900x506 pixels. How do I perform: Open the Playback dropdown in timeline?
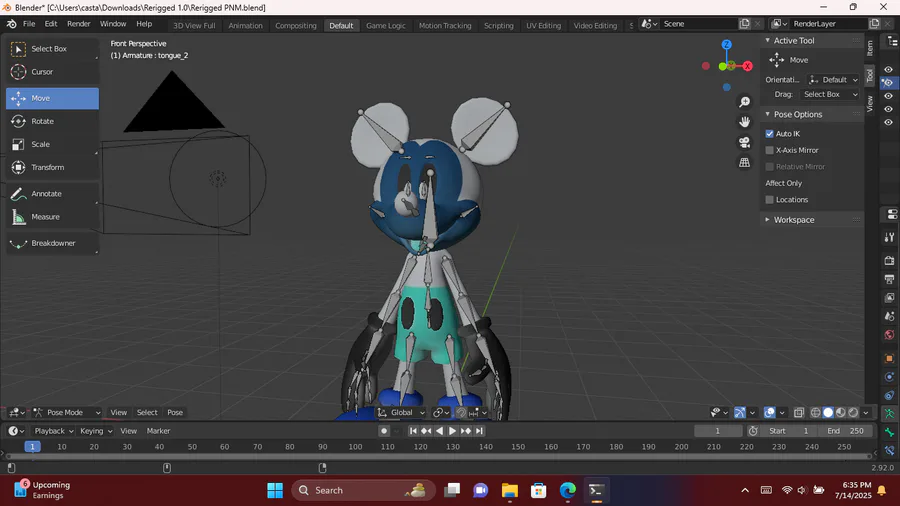click(54, 431)
